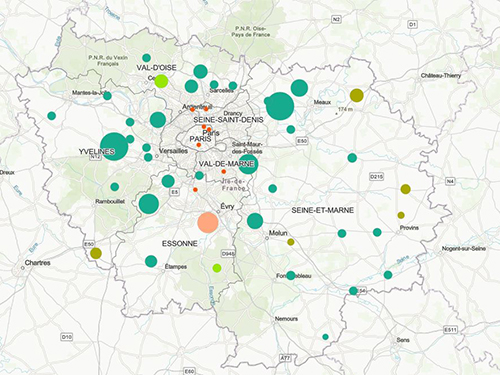Click the red dot left of the Argenteuil label
This screenshot has width=500, height=375.
click(192, 109)
